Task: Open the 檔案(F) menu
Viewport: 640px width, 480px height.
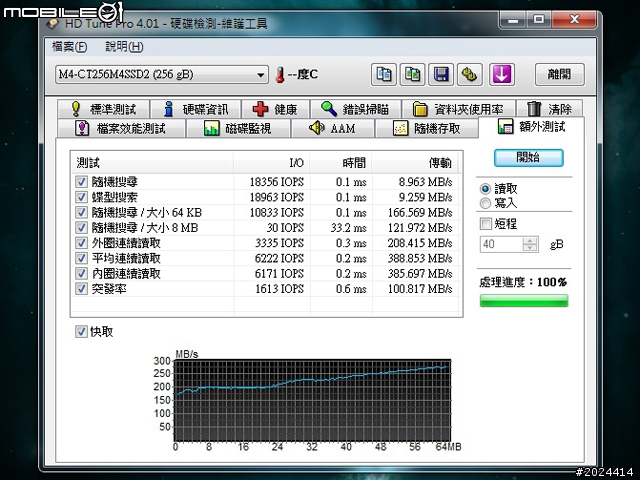Action: [69, 47]
